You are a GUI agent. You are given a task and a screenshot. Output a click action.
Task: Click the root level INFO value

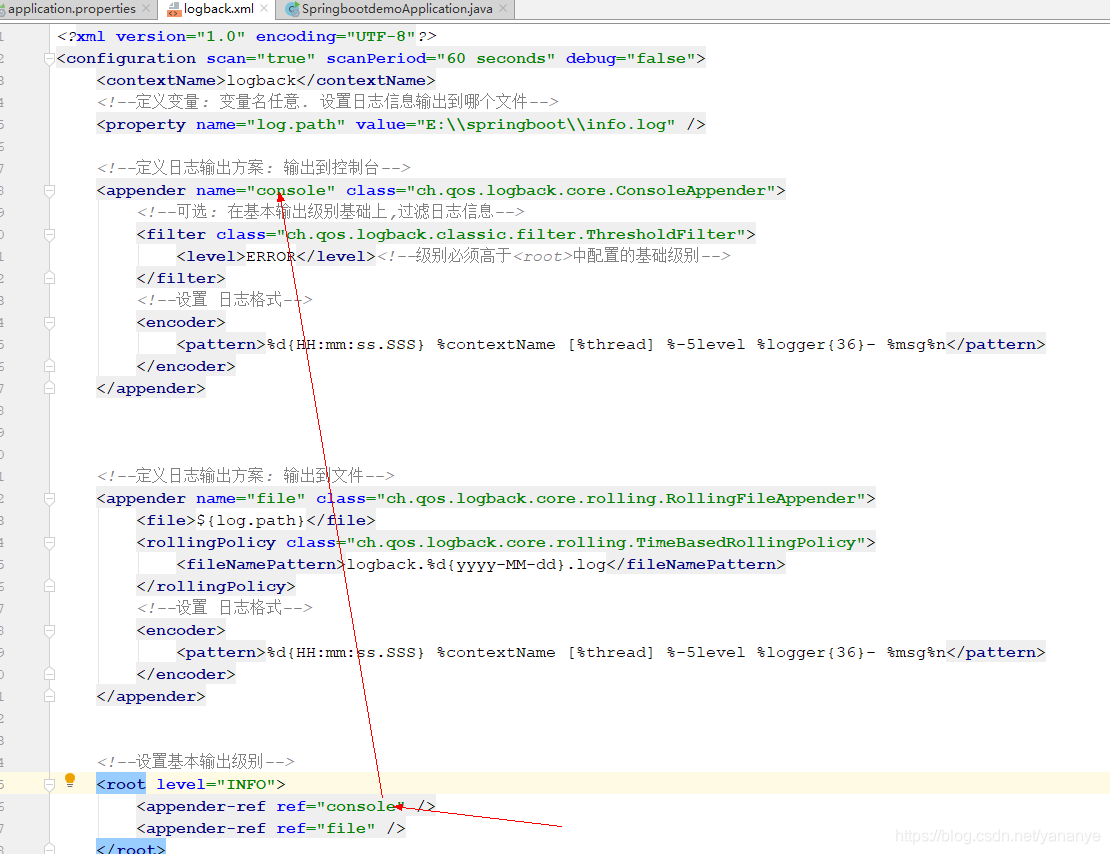coord(246,785)
